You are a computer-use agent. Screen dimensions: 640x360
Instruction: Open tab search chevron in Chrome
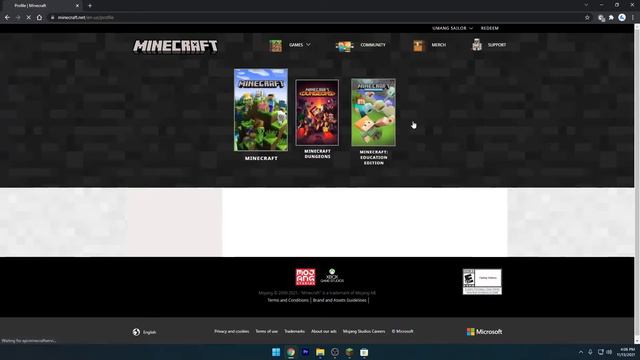point(586,5)
